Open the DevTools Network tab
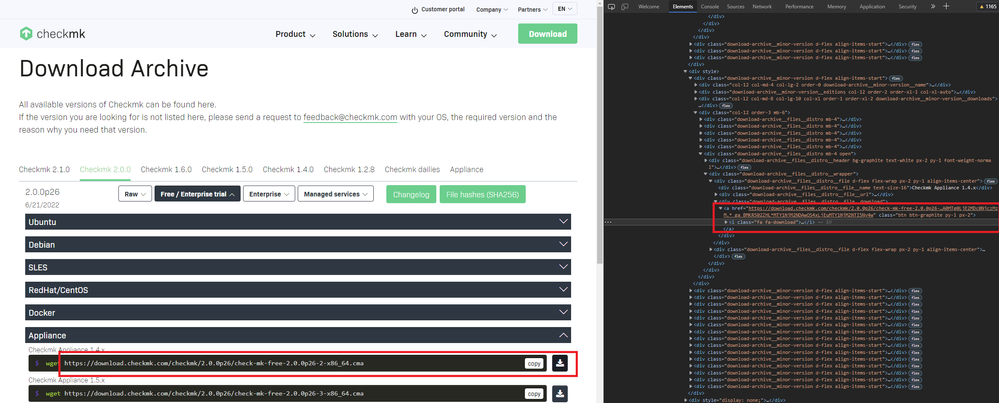999x403 pixels. pyautogui.click(x=762, y=6)
